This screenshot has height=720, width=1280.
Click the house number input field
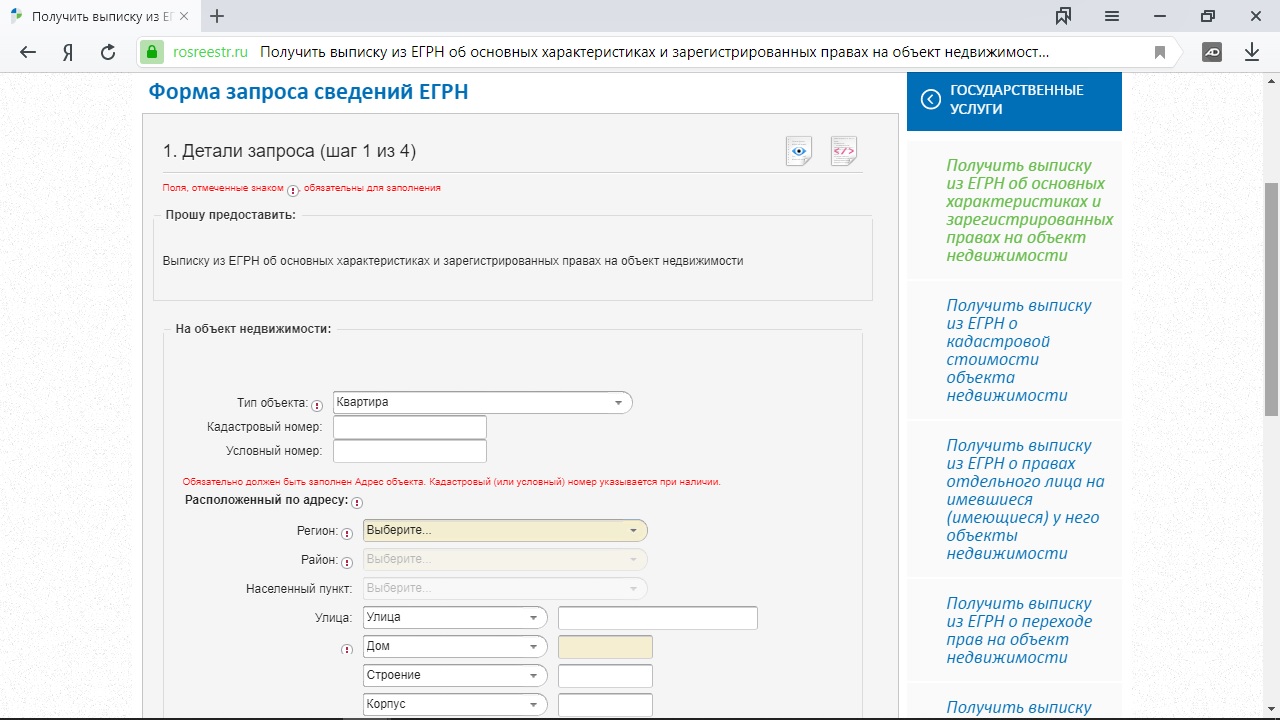coord(605,647)
